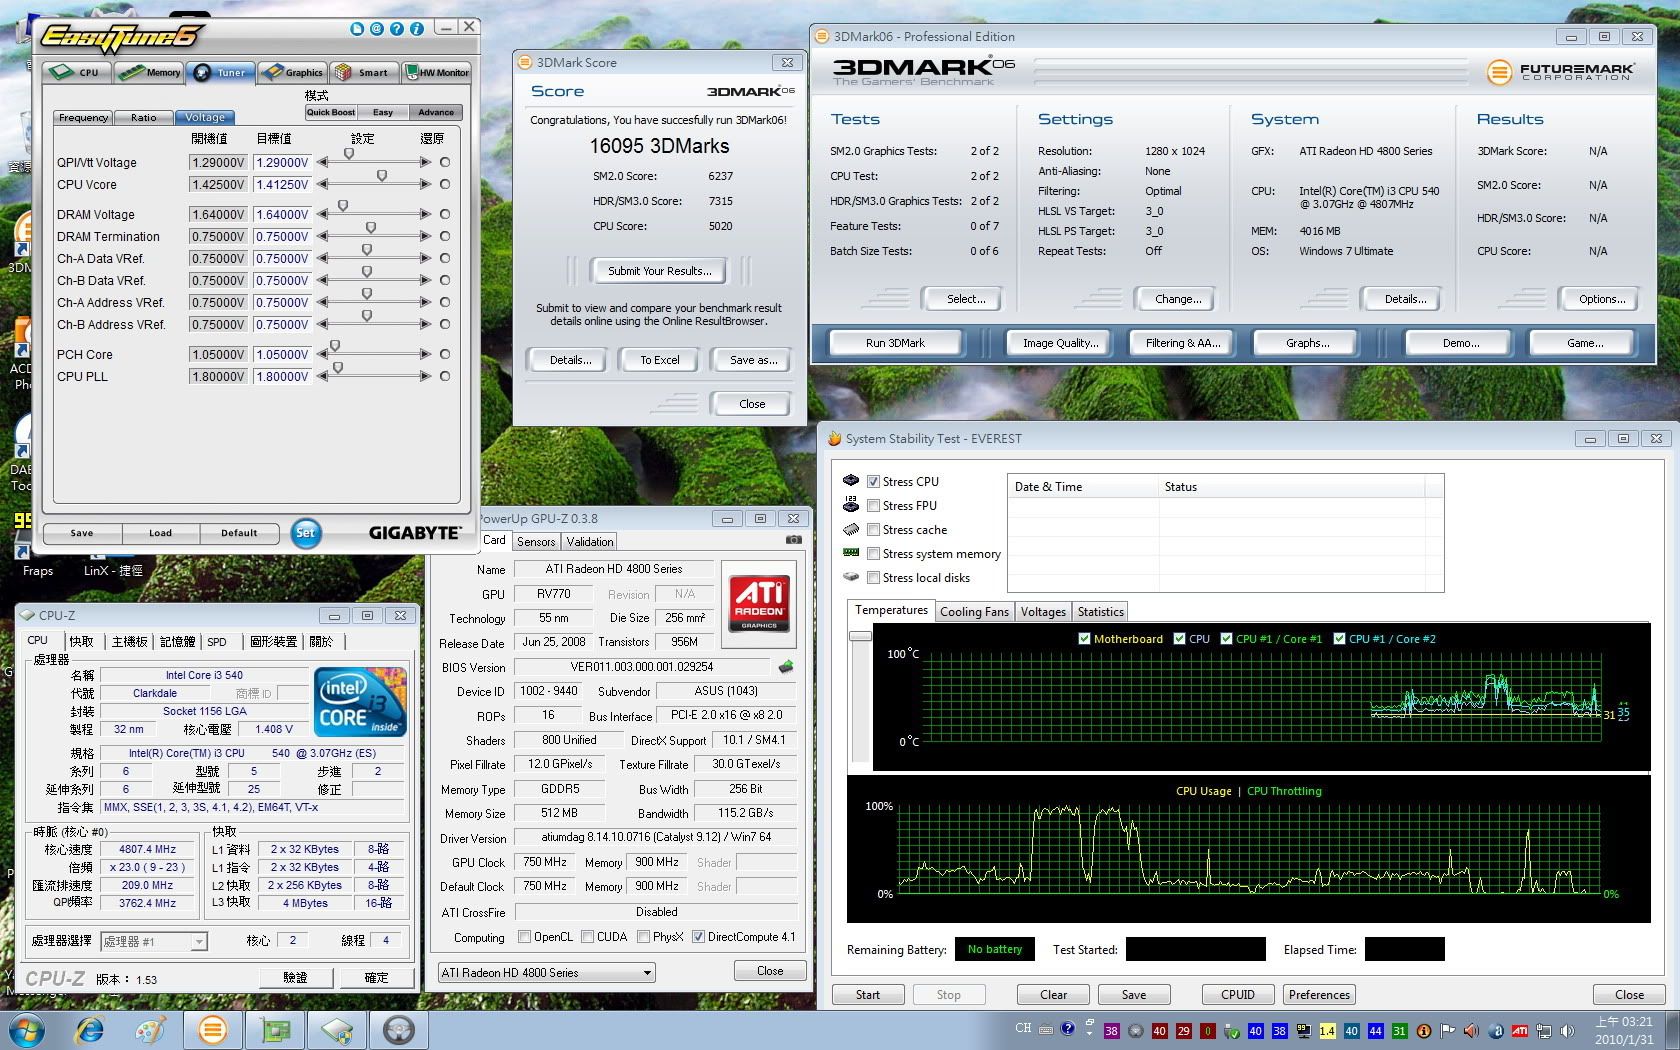Toggle DirectCompute 4.1 checkbox in GPU-Z
1680x1050 pixels.
tap(698, 938)
